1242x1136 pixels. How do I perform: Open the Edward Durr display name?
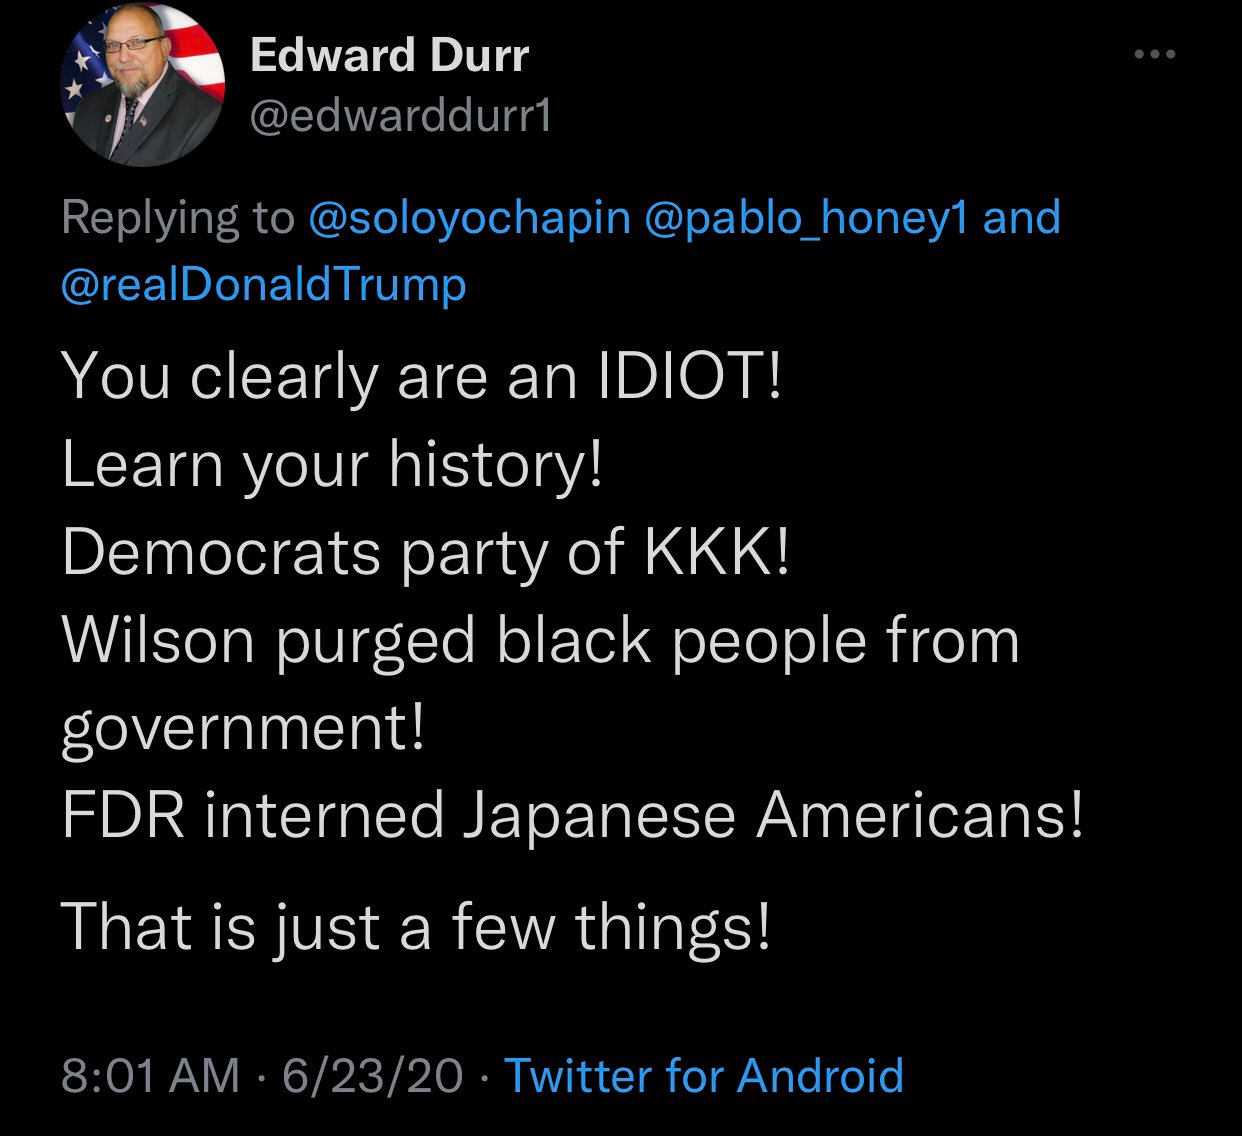pos(389,55)
